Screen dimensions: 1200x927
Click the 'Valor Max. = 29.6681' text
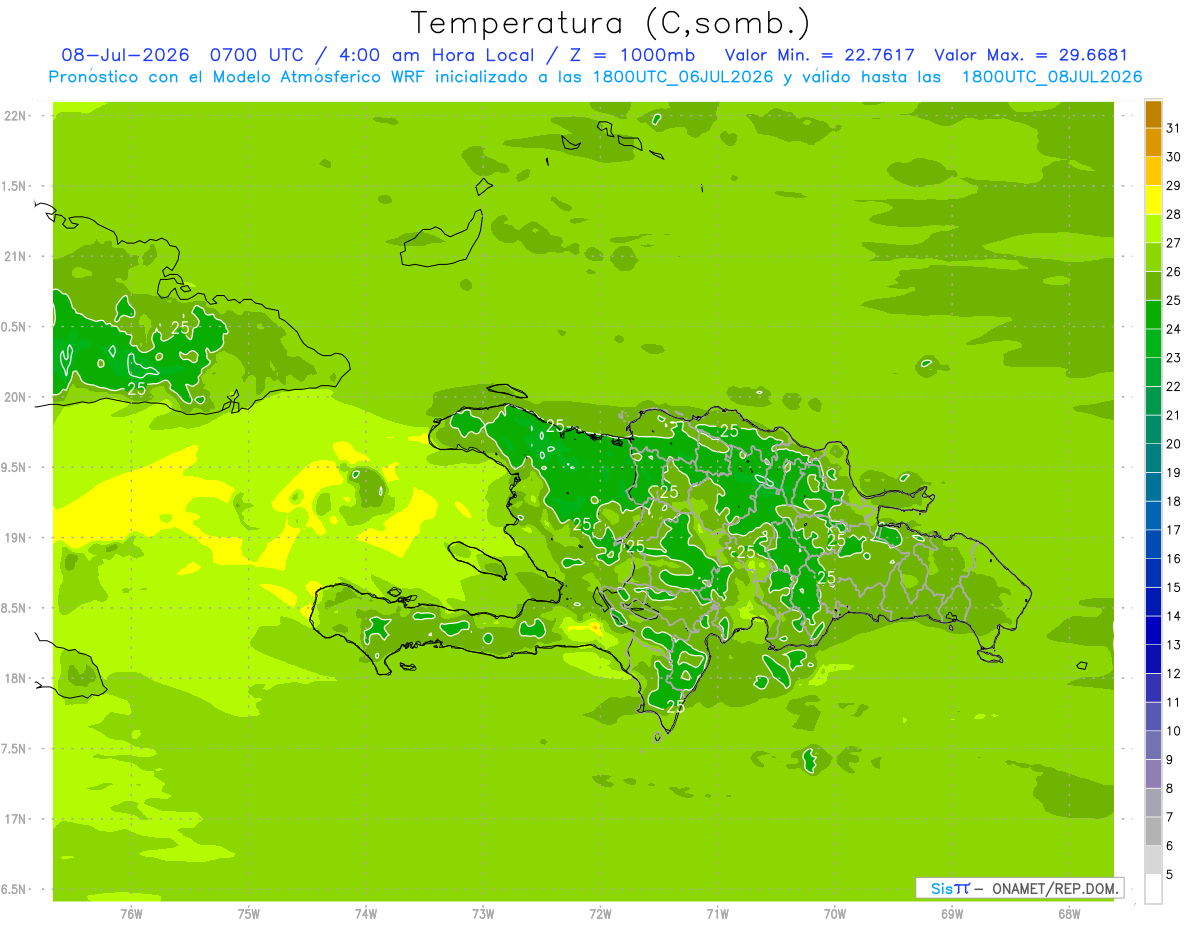click(x=1031, y=55)
